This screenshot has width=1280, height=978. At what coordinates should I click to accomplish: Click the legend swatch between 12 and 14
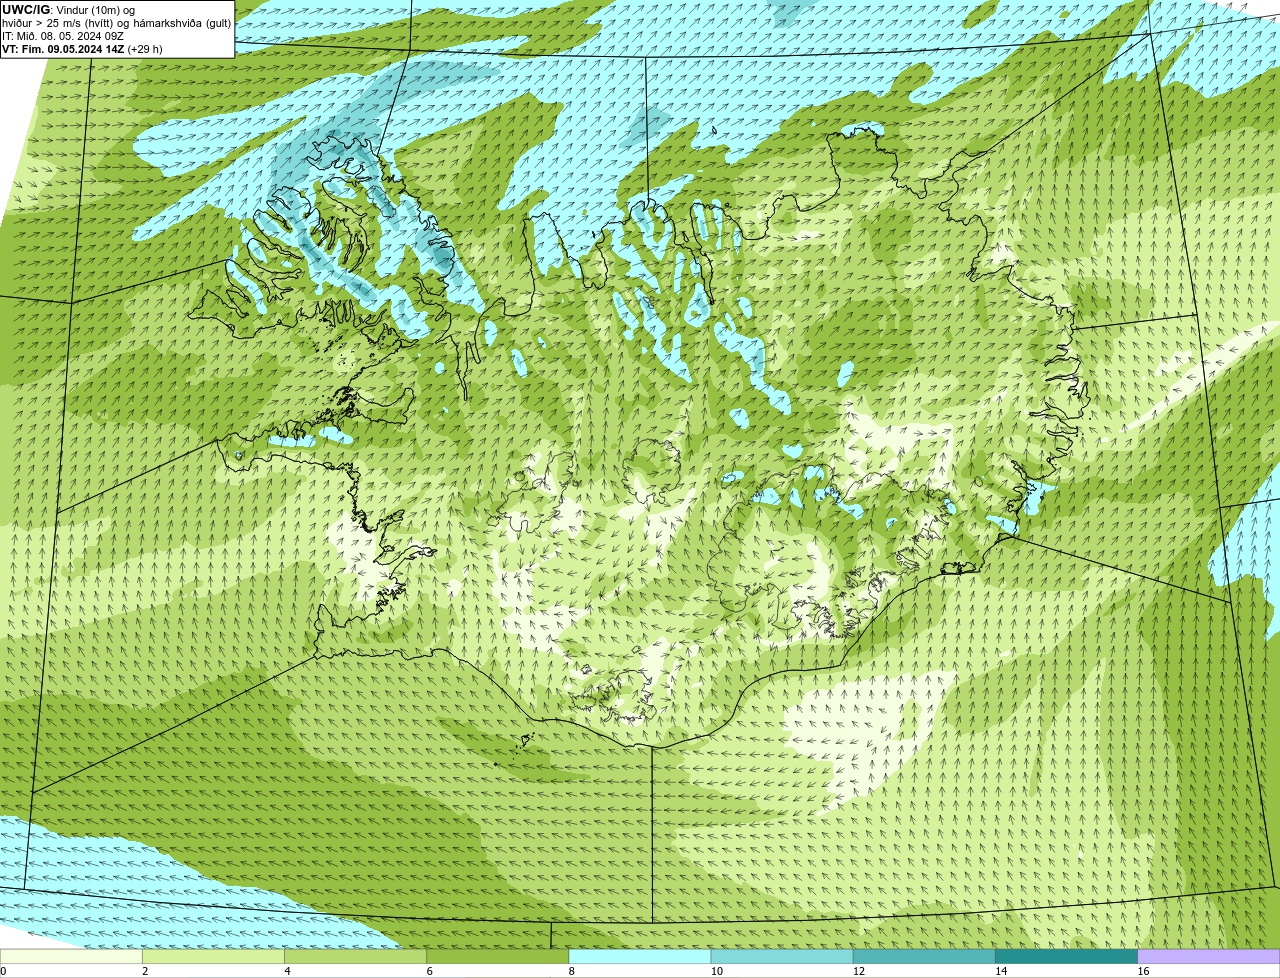(x=924, y=956)
